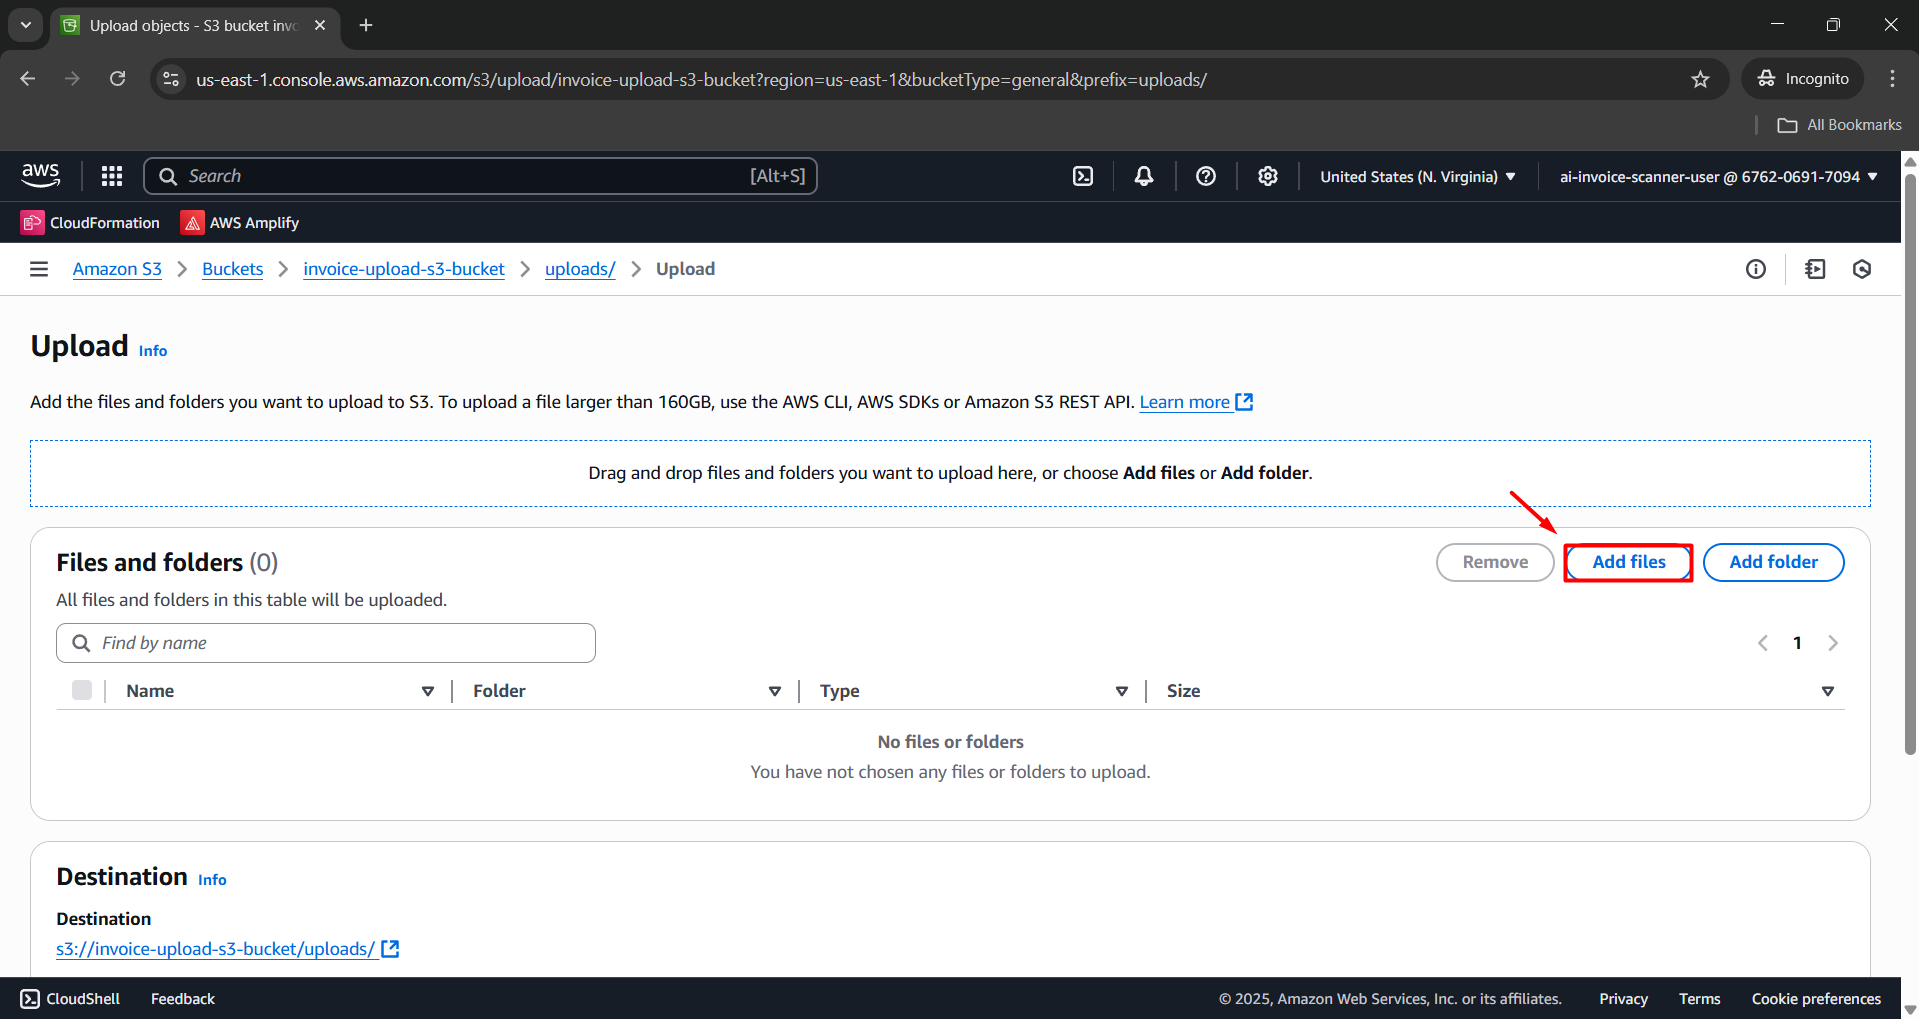Open the AWS services grid menu
Image resolution: width=1919 pixels, height=1019 pixels.
pyautogui.click(x=111, y=175)
